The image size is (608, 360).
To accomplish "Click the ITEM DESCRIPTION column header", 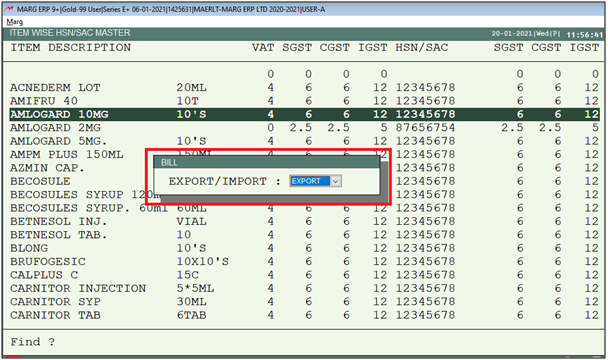I will tap(71, 48).
